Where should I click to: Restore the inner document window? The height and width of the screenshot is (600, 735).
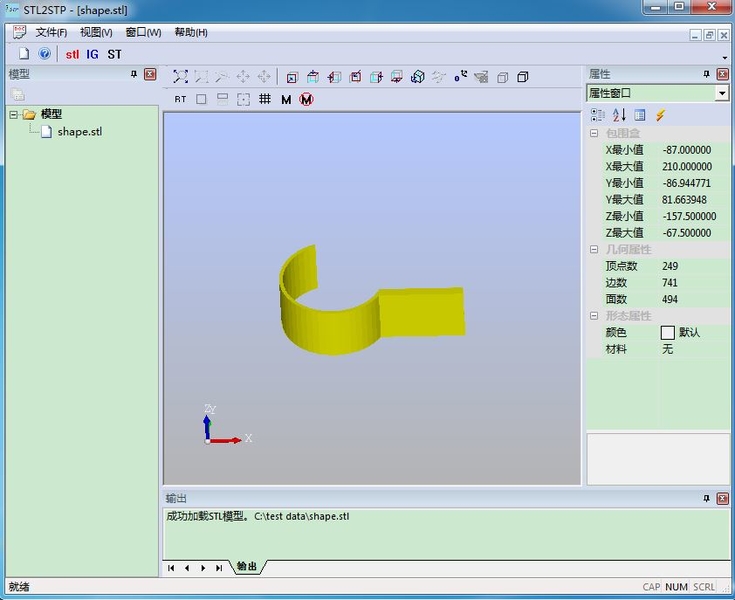coord(709,35)
